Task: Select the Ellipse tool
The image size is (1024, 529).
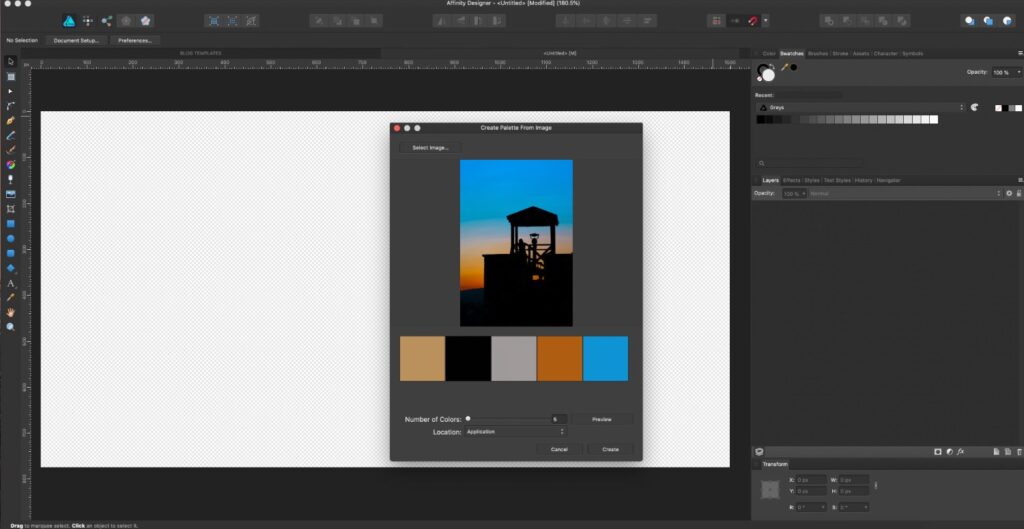Action: [10, 238]
